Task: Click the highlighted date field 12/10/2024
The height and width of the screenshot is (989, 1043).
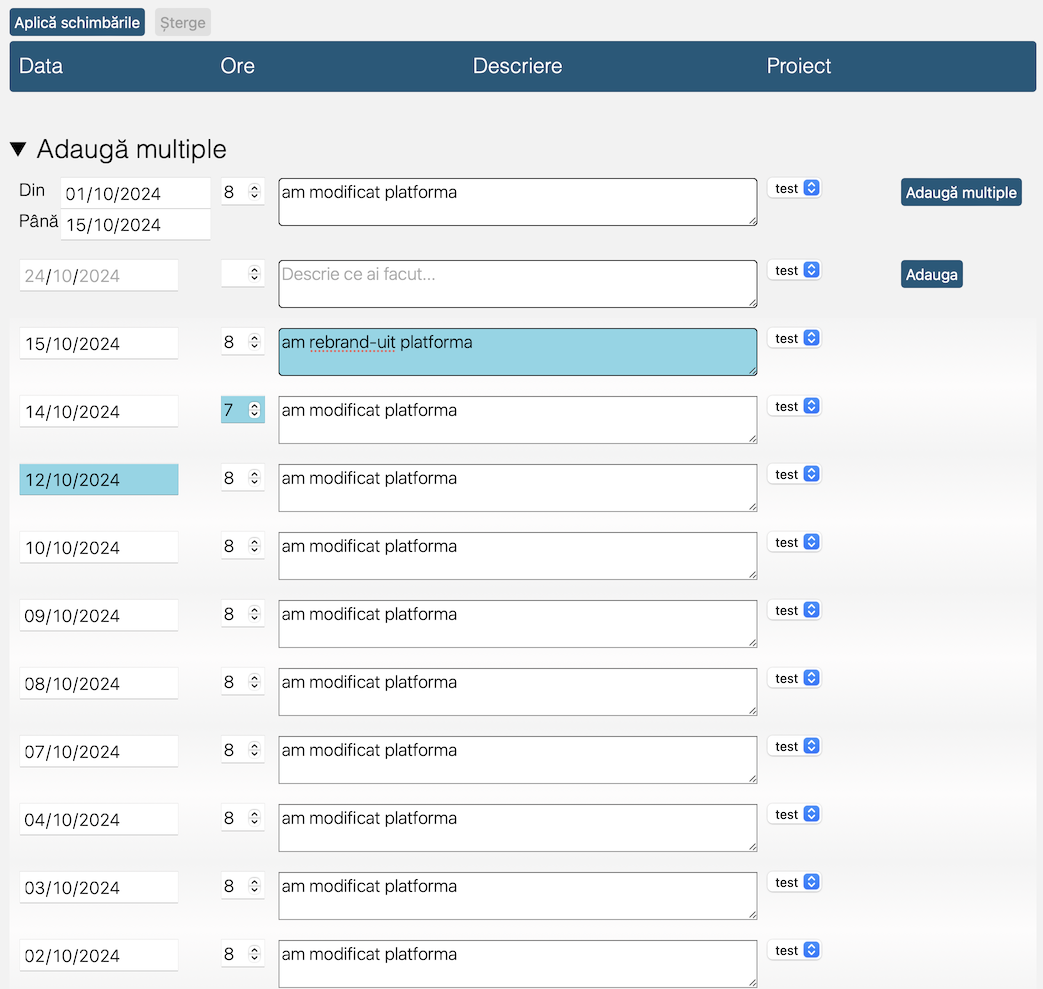Action: tap(99, 480)
